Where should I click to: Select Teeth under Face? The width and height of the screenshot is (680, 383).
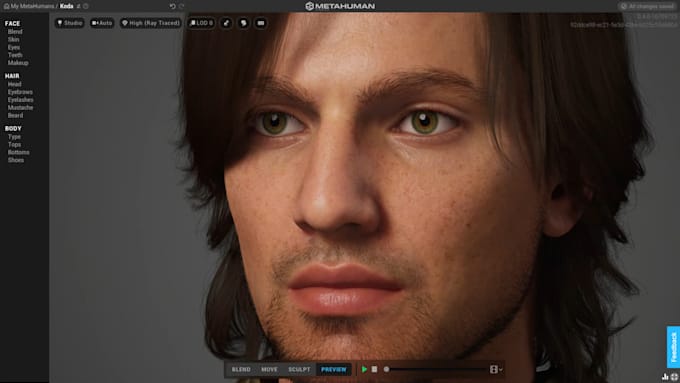(15, 55)
